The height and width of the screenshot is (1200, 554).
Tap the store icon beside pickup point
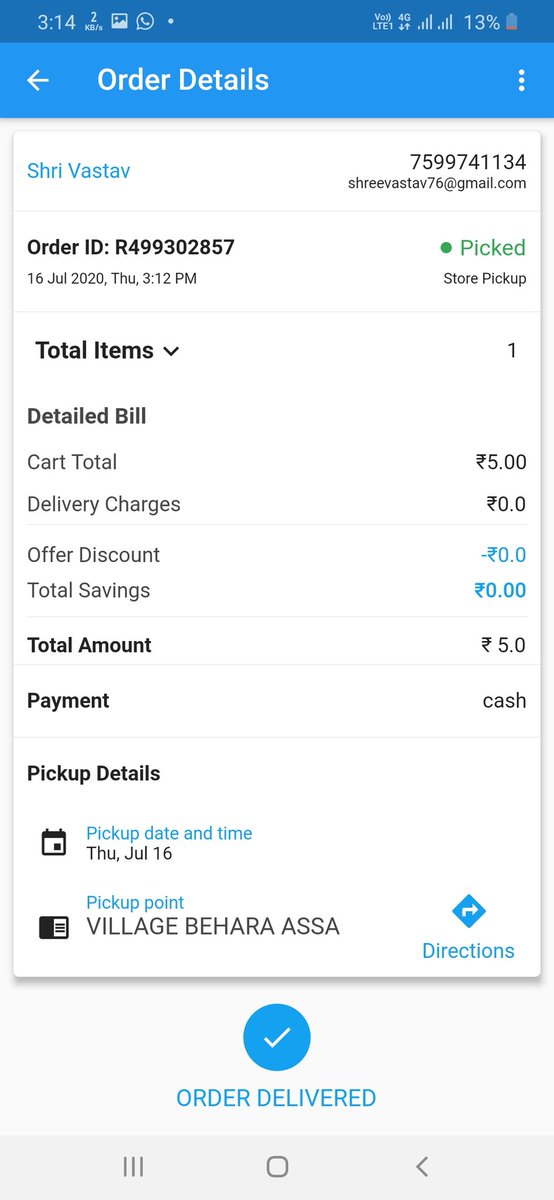(x=54, y=928)
